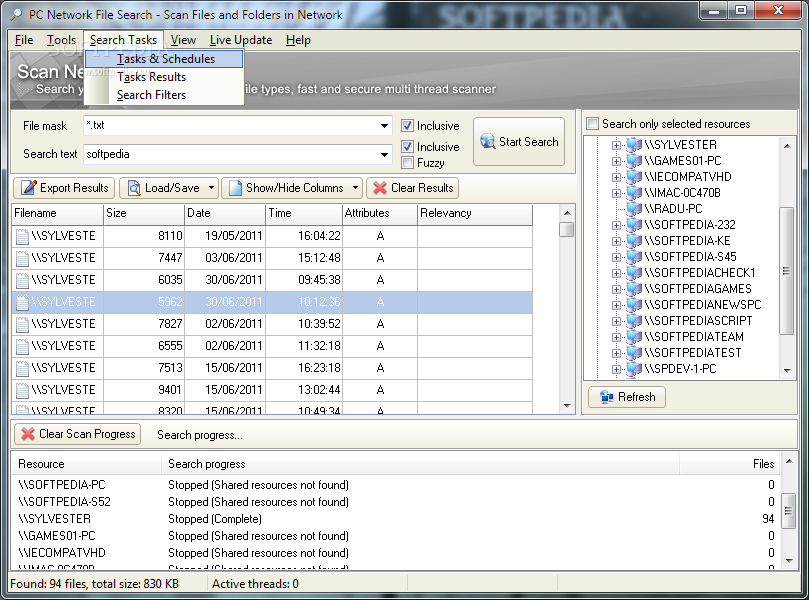Click file icon of row sized 6035
809x600 pixels.
pos(22,280)
